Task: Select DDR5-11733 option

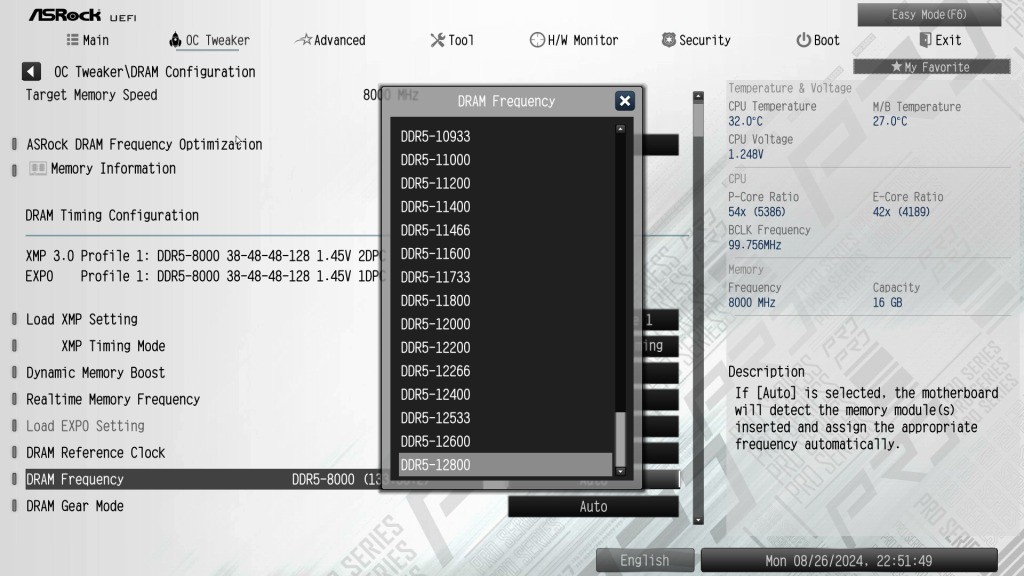Action: (505, 277)
